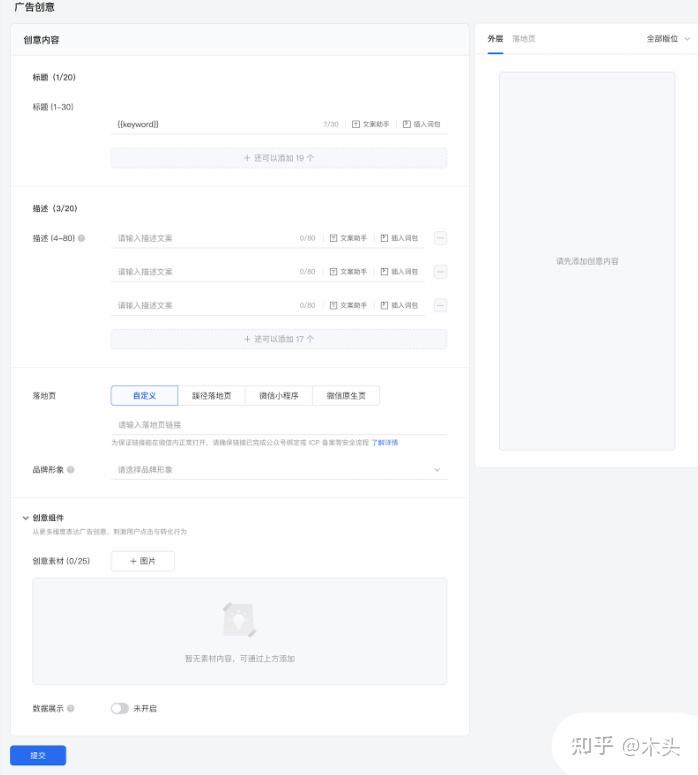This screenshot has width=698, height=775.
Task: Open 文案助手 for the first 描述 field
Action: (334, 239)
